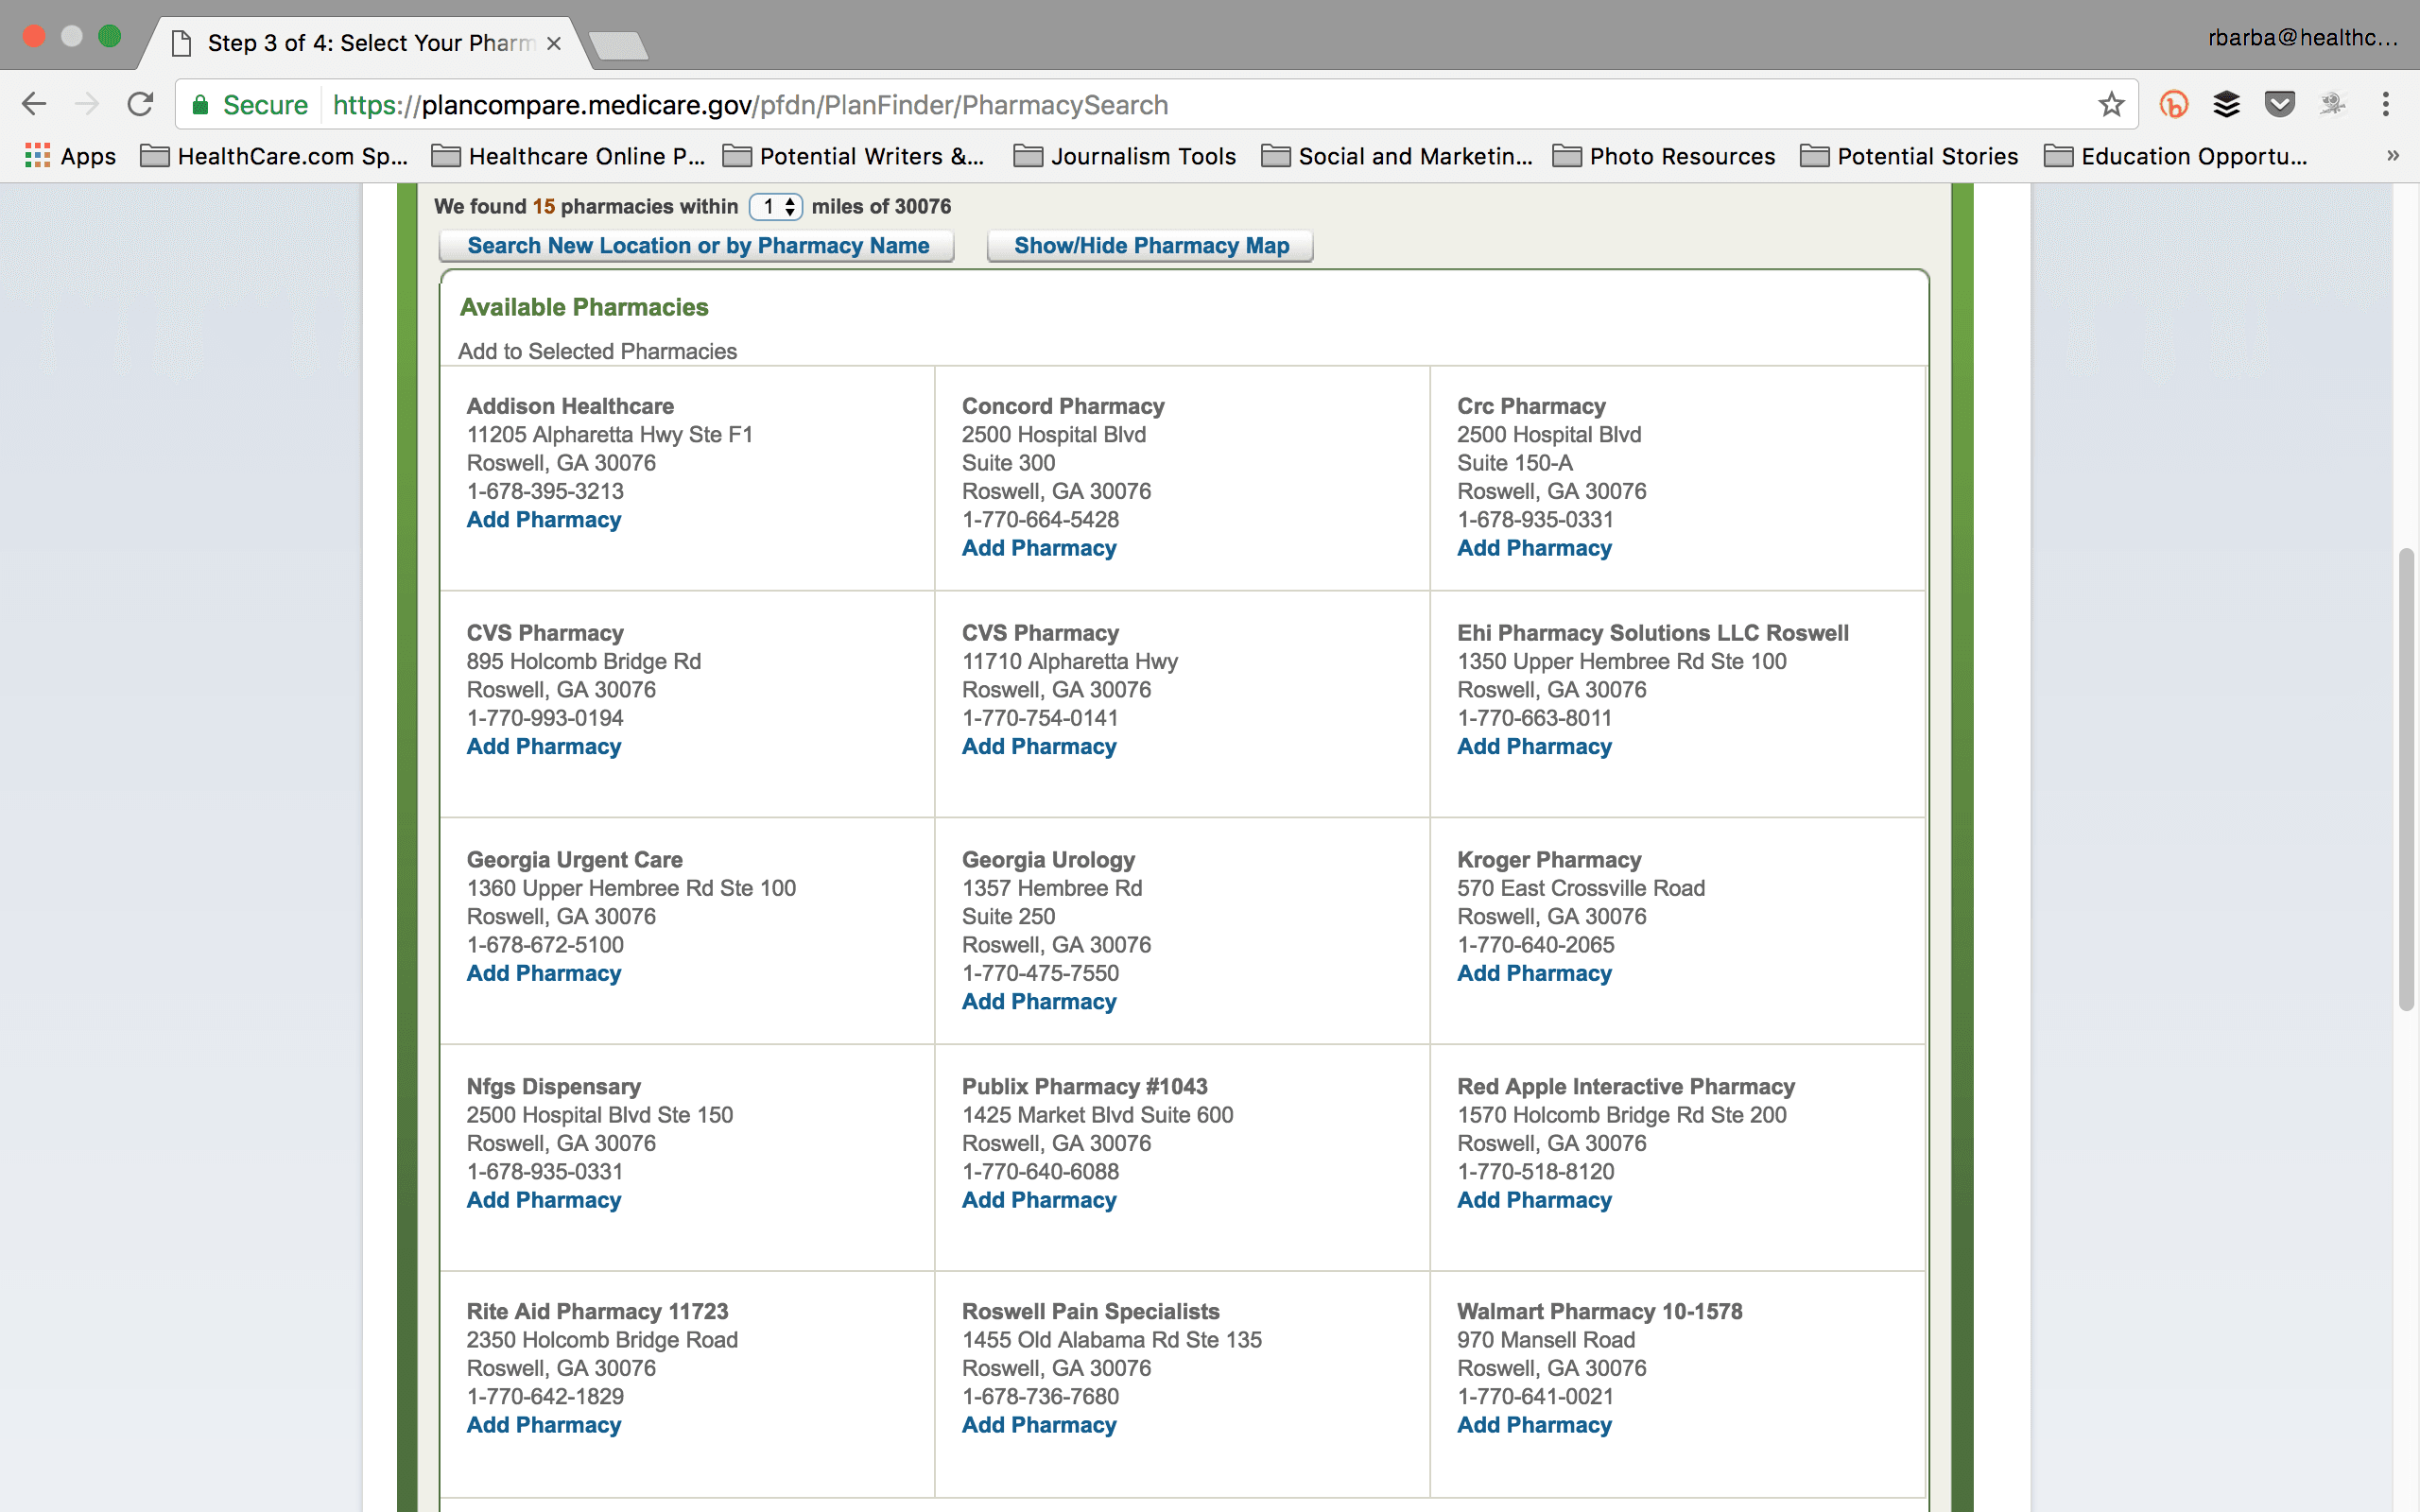Open the Healthcare Online P... bookmark folder
2420x1512 pixels.
[568, 156]
